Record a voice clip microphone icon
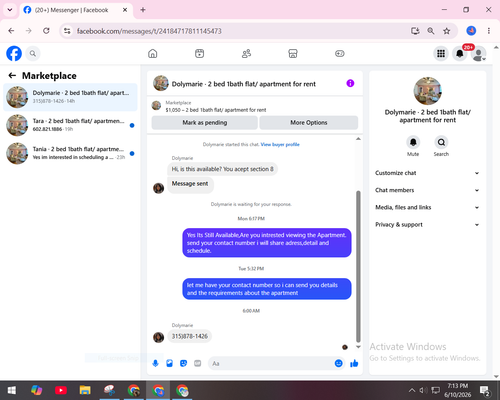 pyautogui.click(x=155, y=363)
